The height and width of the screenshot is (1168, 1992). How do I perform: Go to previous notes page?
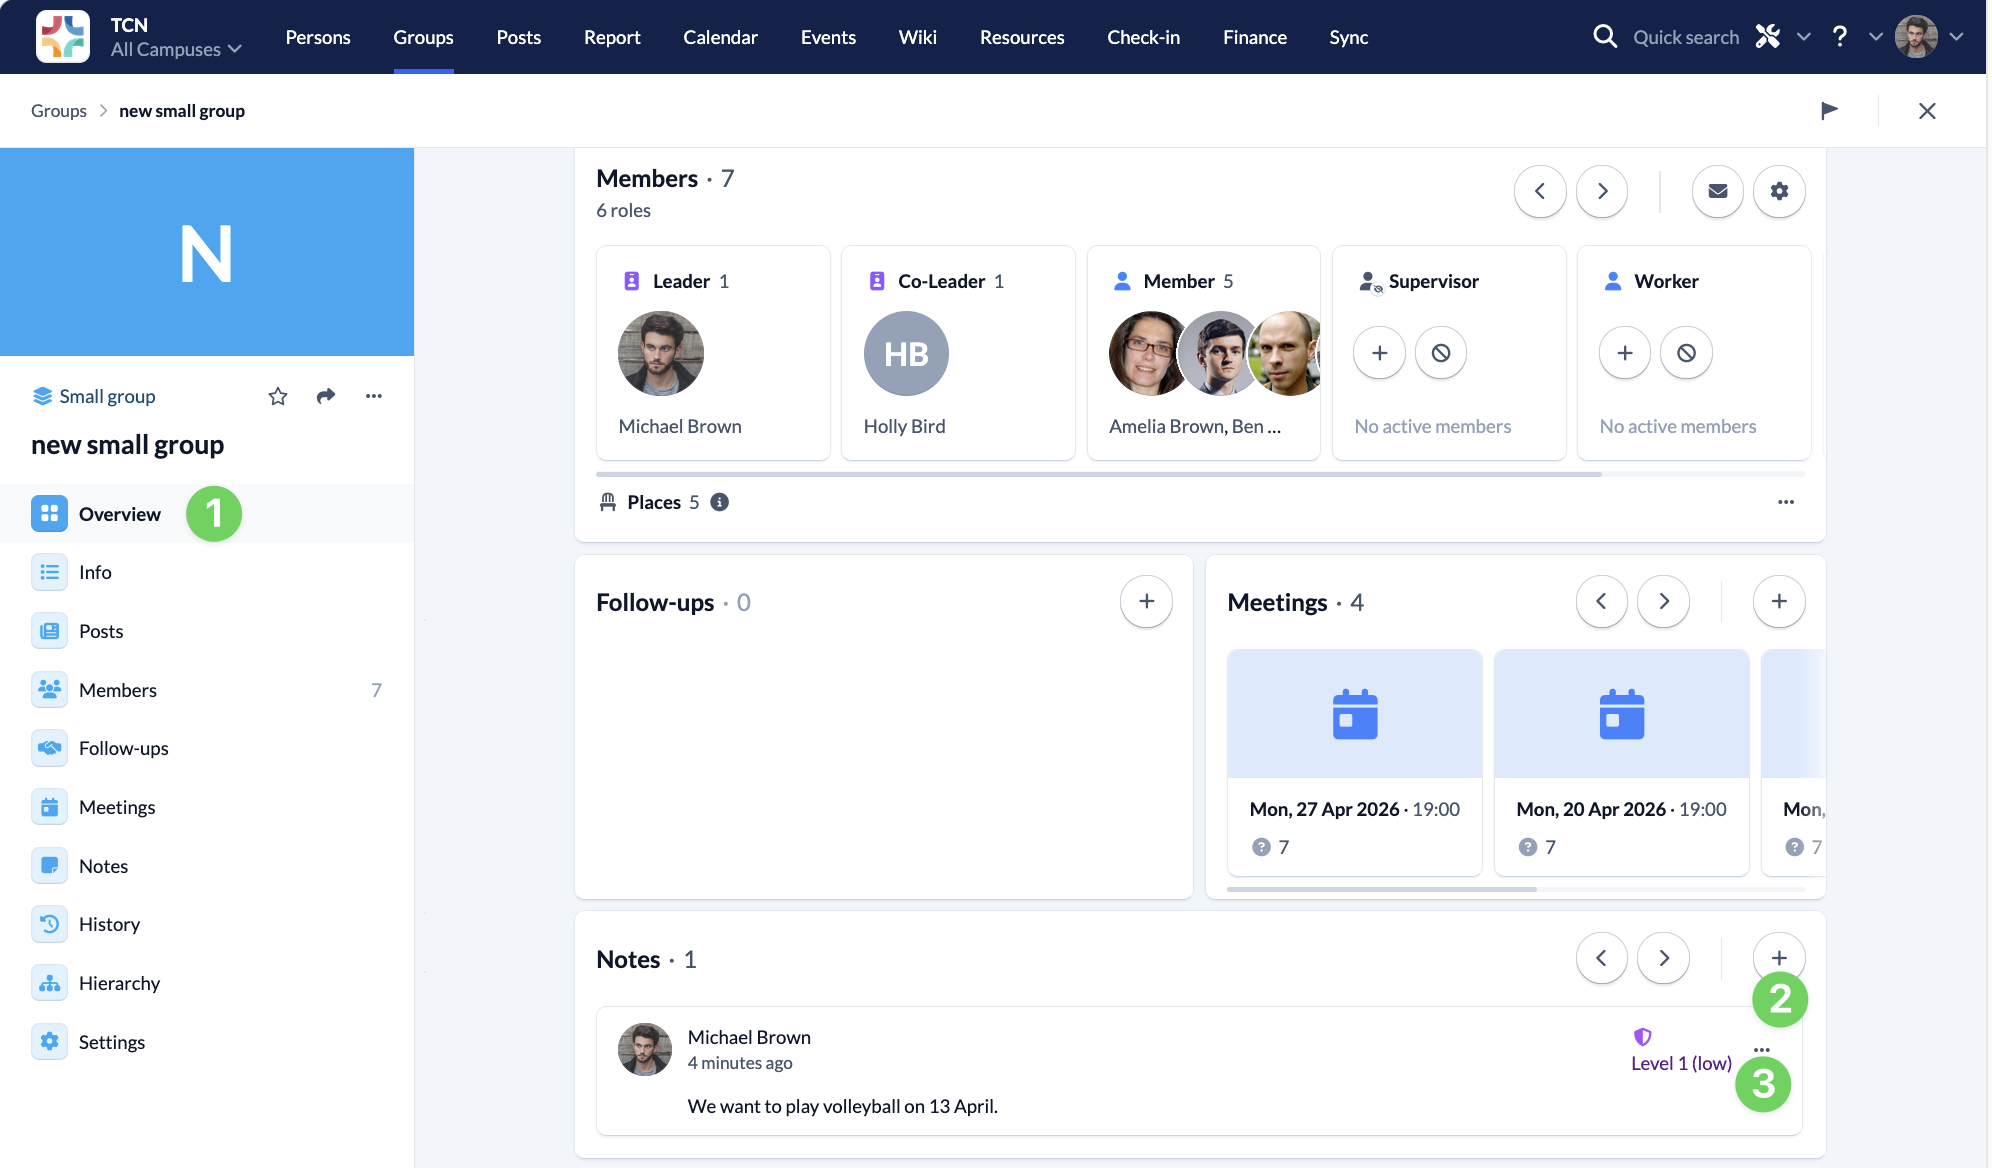click(1602, 958)
